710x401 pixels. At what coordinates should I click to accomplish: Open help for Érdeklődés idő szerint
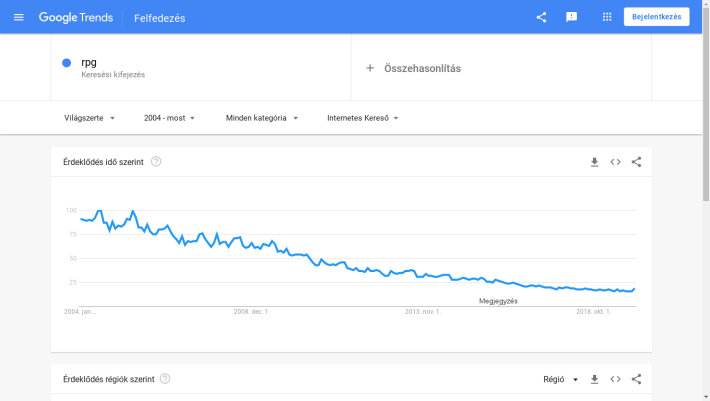156,162
